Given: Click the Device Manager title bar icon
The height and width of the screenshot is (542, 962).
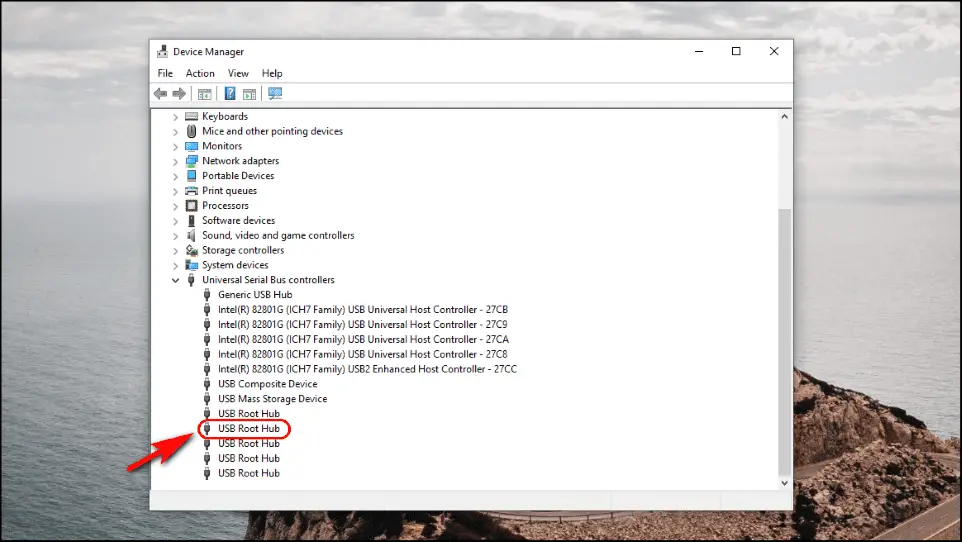Looking at the screenshot, I should coord(163,52).
